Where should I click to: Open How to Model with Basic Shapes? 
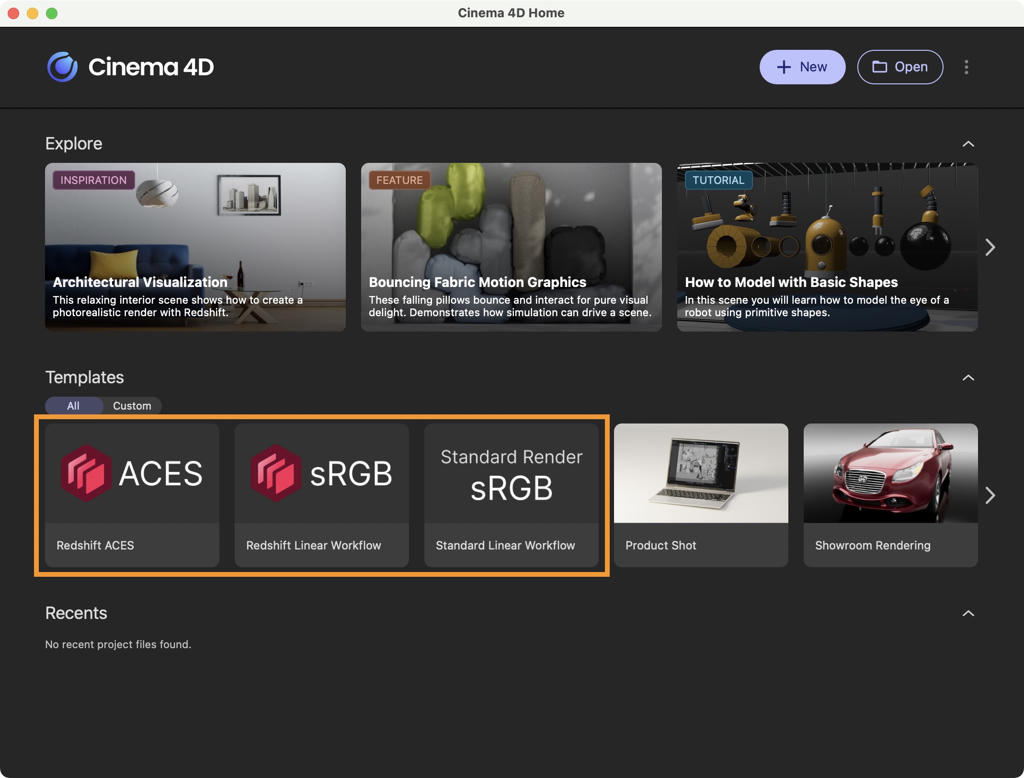[827, 247]
